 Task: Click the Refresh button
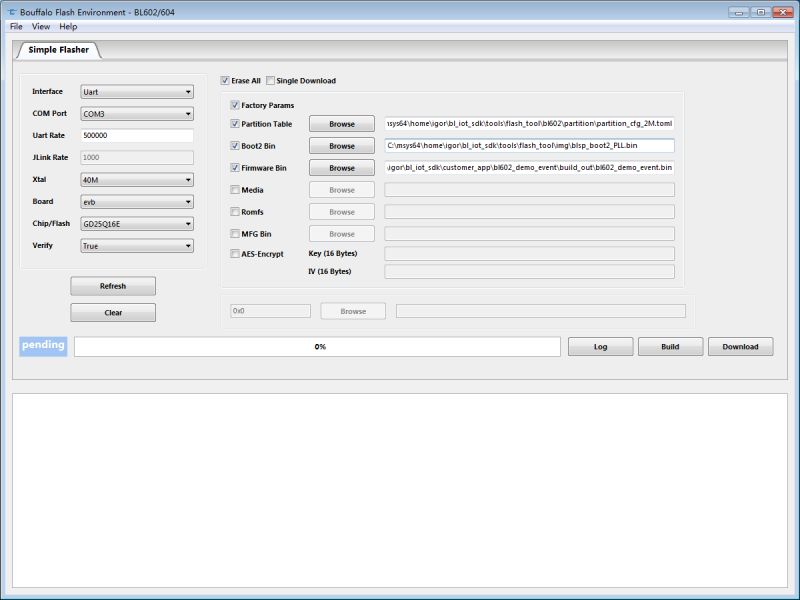(x=113, y=286)
